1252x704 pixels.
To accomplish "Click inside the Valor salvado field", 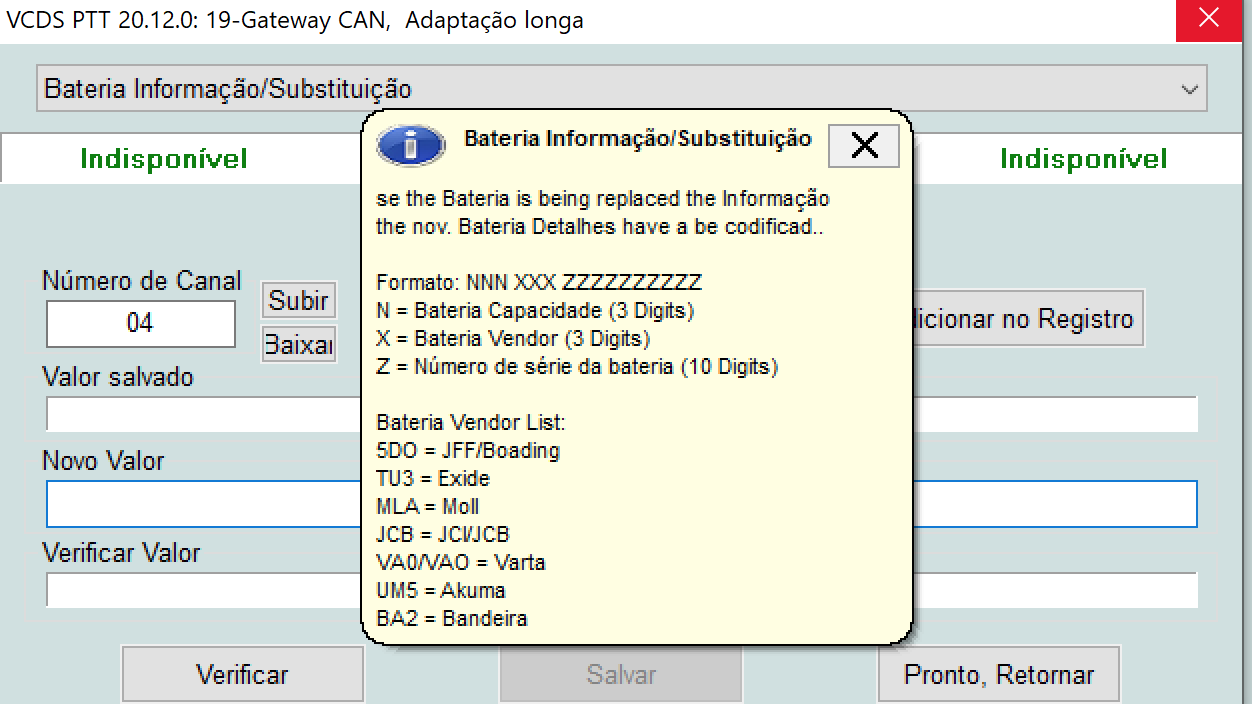I will [200, 413].
